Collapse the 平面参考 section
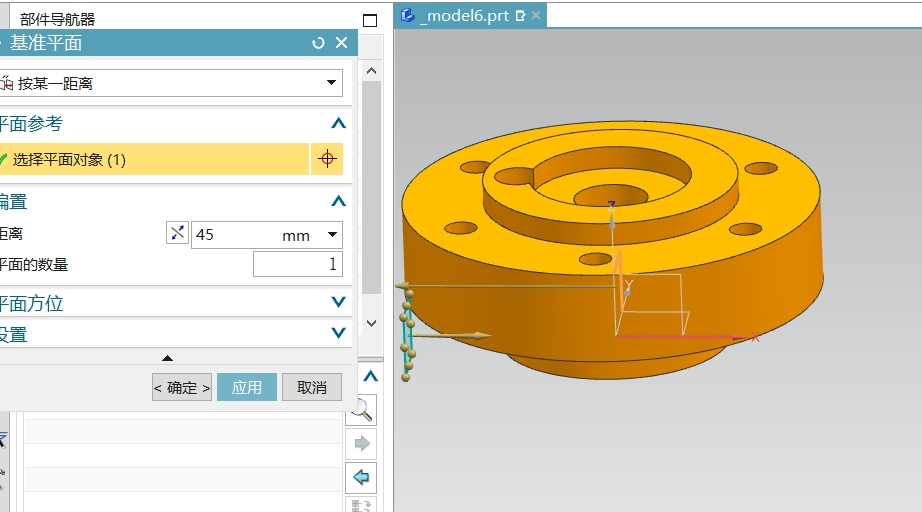922x512 pixels. (338, 123)
